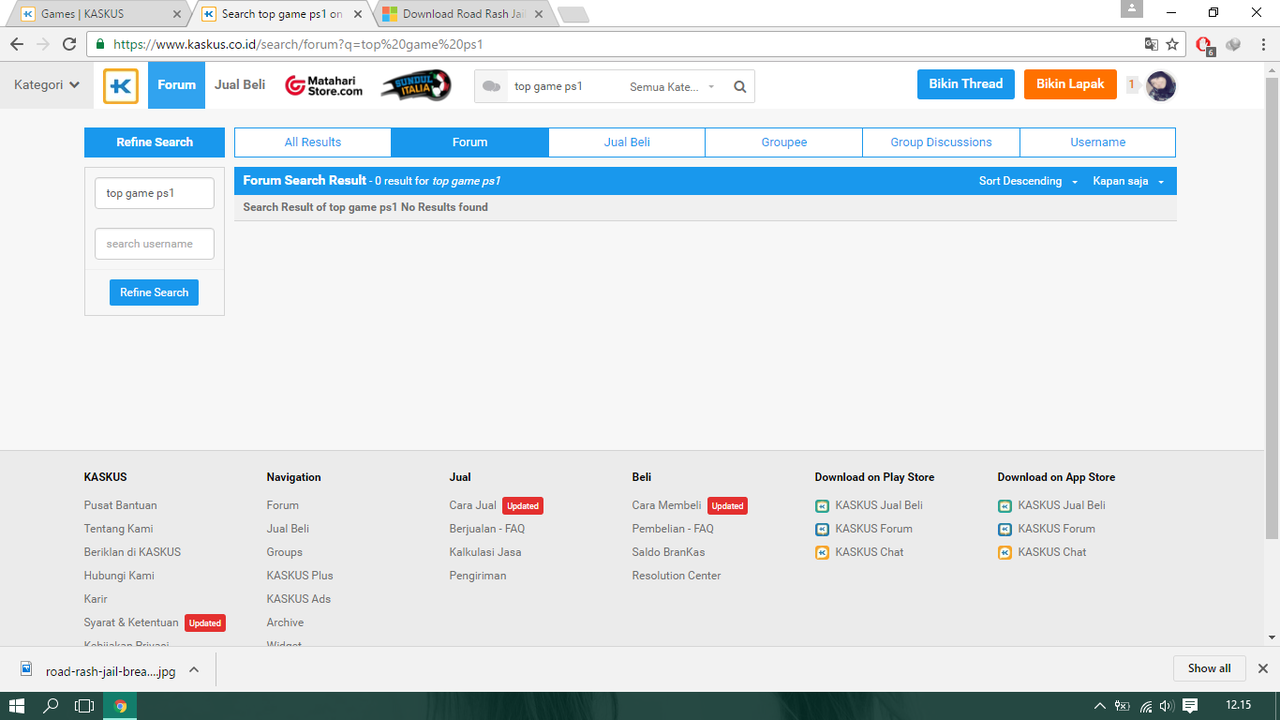Open the Matahari Store banner

[323, 86]
